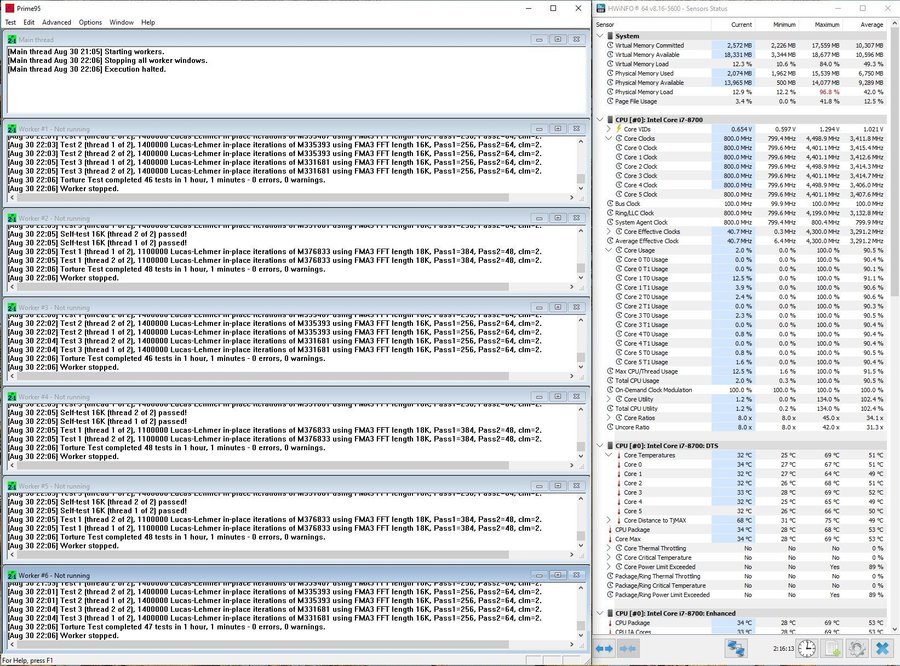Maximize the Worker #1 child window
The image size is (900, 666).
click(x=558, y=129)
